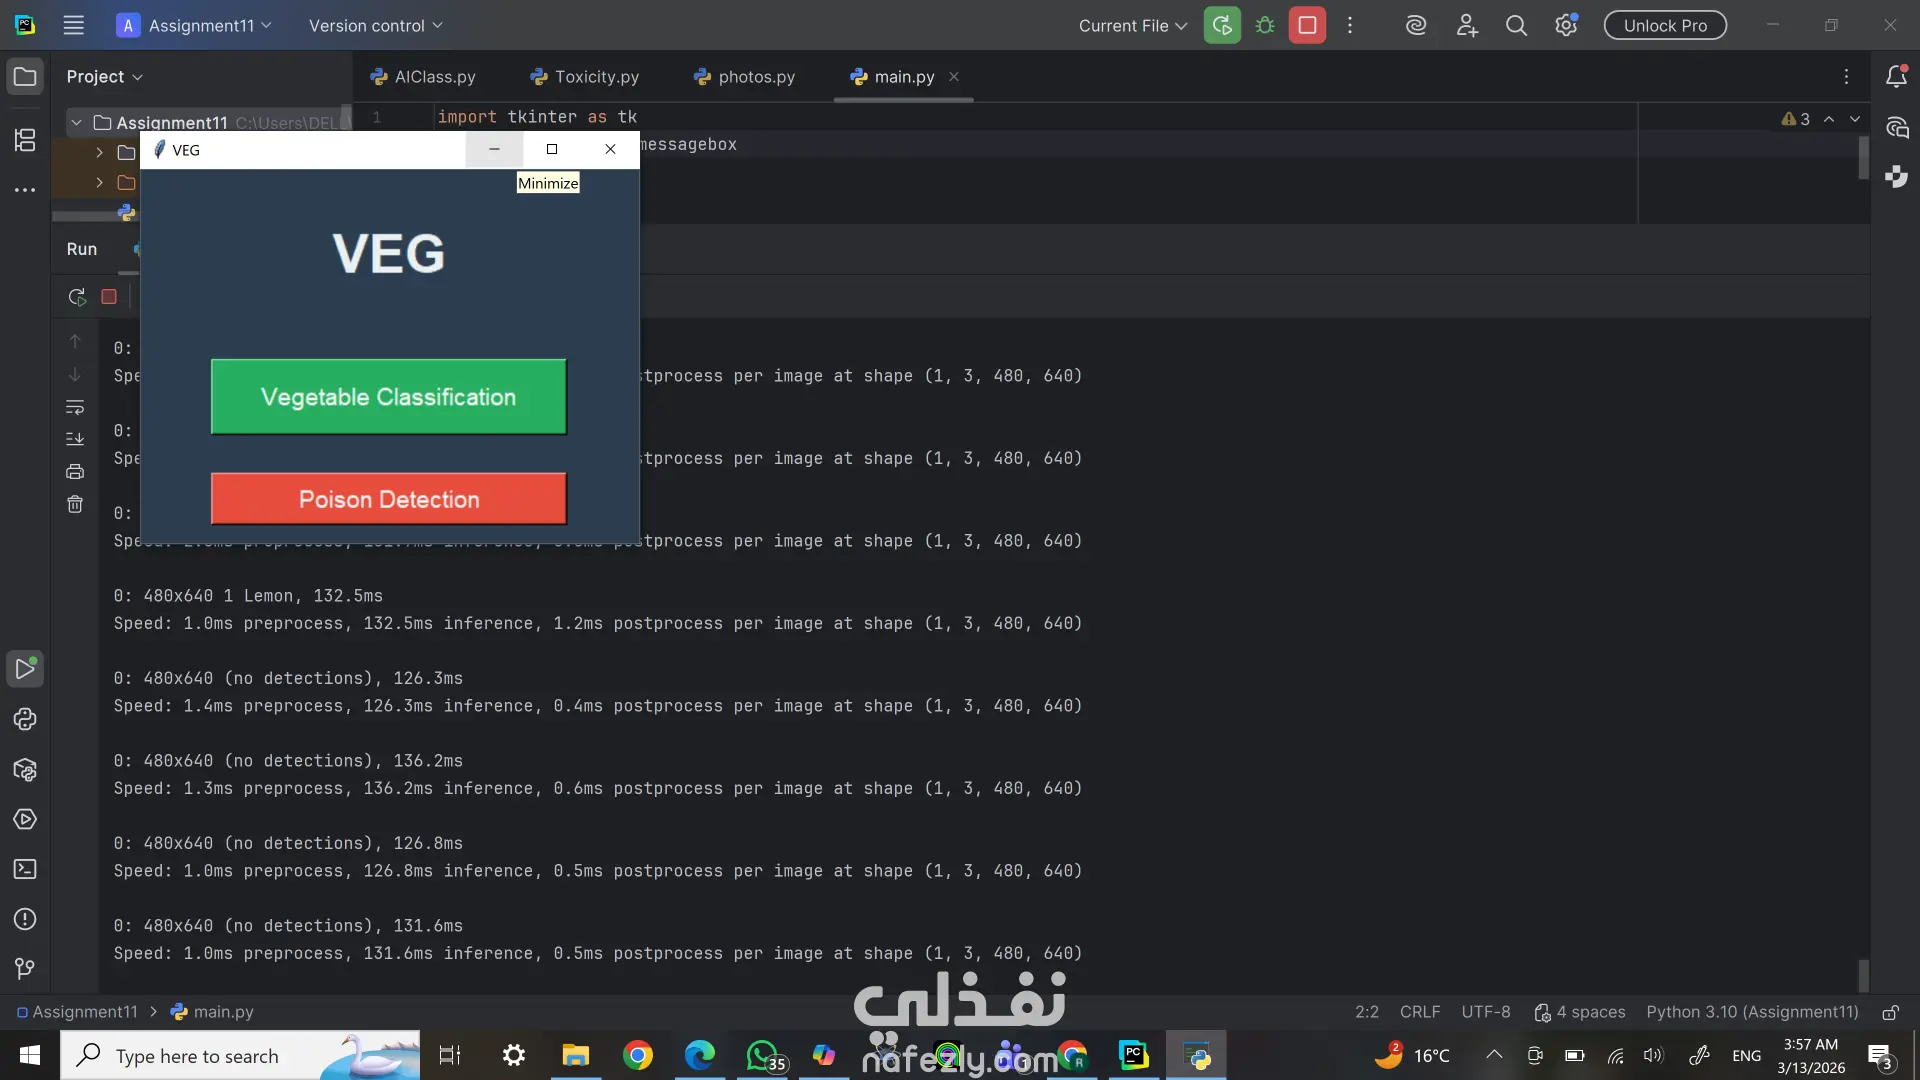Open editor tab options kebab menu

pyautogui.click(x=1847, y=77)
